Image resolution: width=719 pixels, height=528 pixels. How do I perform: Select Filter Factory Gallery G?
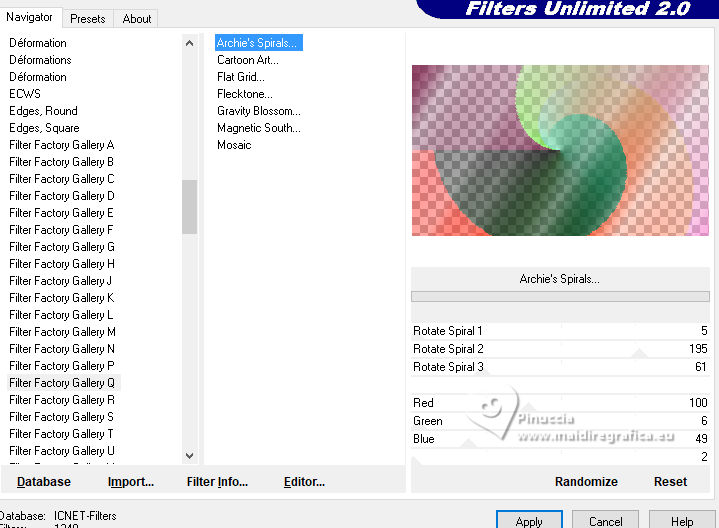61,246
